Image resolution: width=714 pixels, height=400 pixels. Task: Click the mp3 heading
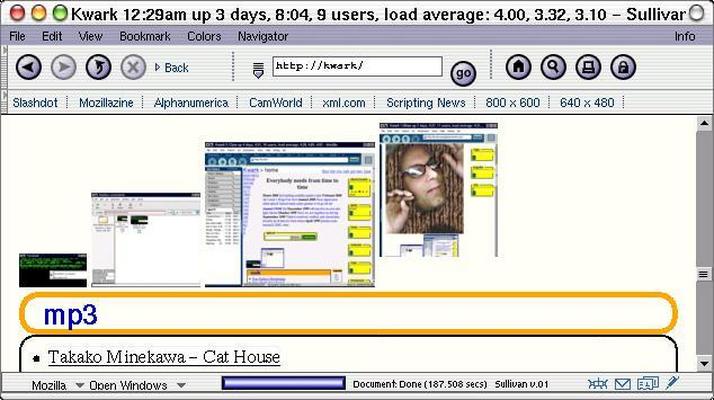[70, 314]
